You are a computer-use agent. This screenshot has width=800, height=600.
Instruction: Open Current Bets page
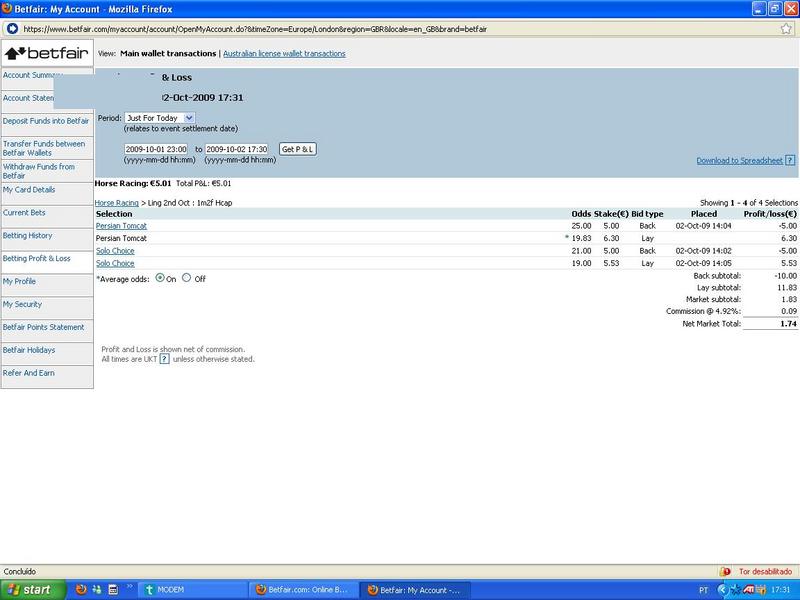(24, 212)
